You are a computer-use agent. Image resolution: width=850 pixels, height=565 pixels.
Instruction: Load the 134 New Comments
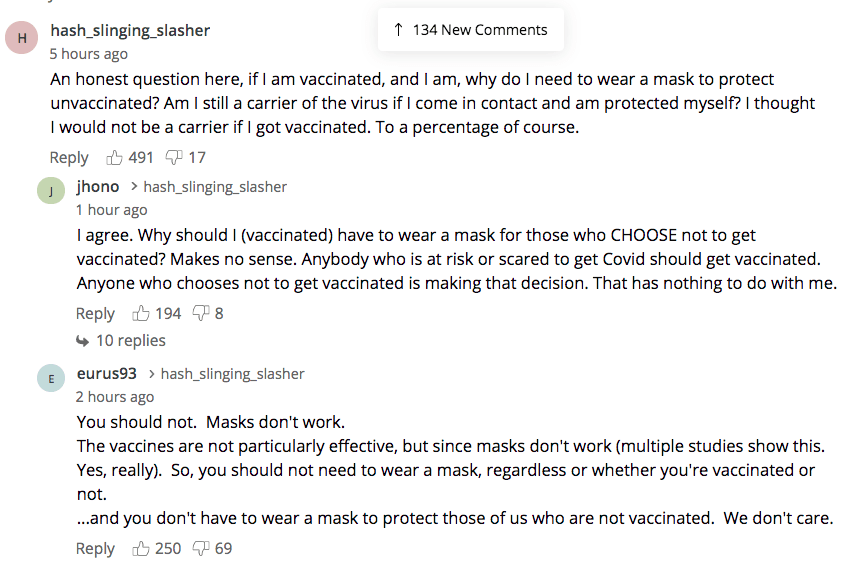tap(471, 30)
